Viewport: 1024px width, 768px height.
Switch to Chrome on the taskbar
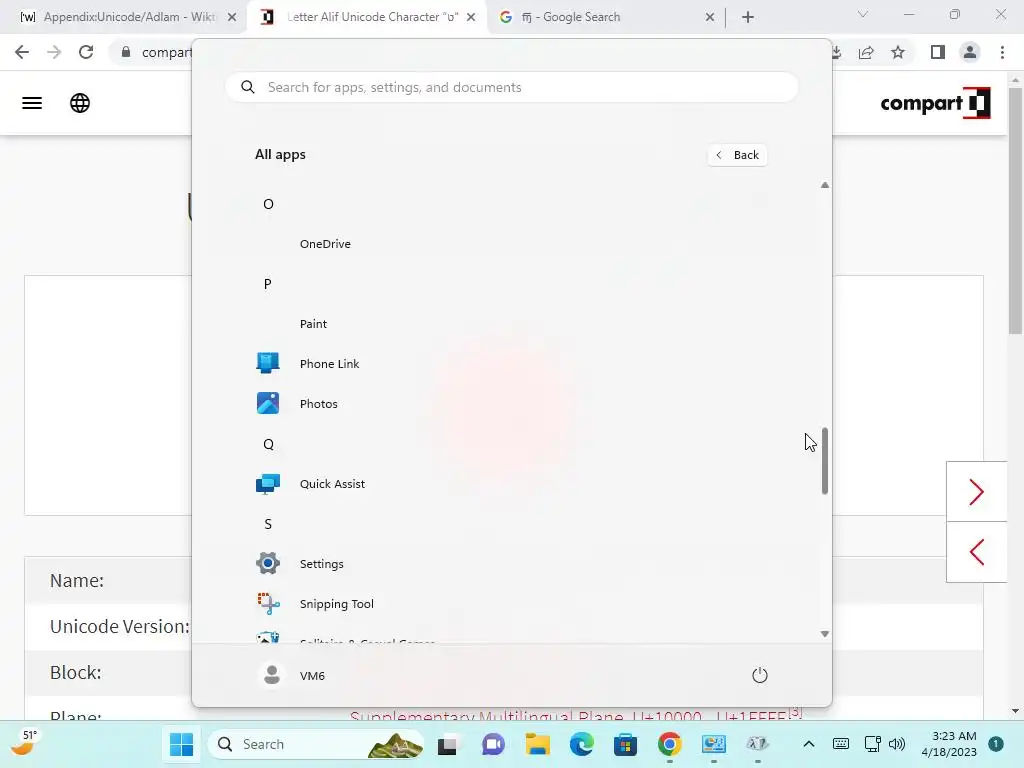click(x=669, y=744)
